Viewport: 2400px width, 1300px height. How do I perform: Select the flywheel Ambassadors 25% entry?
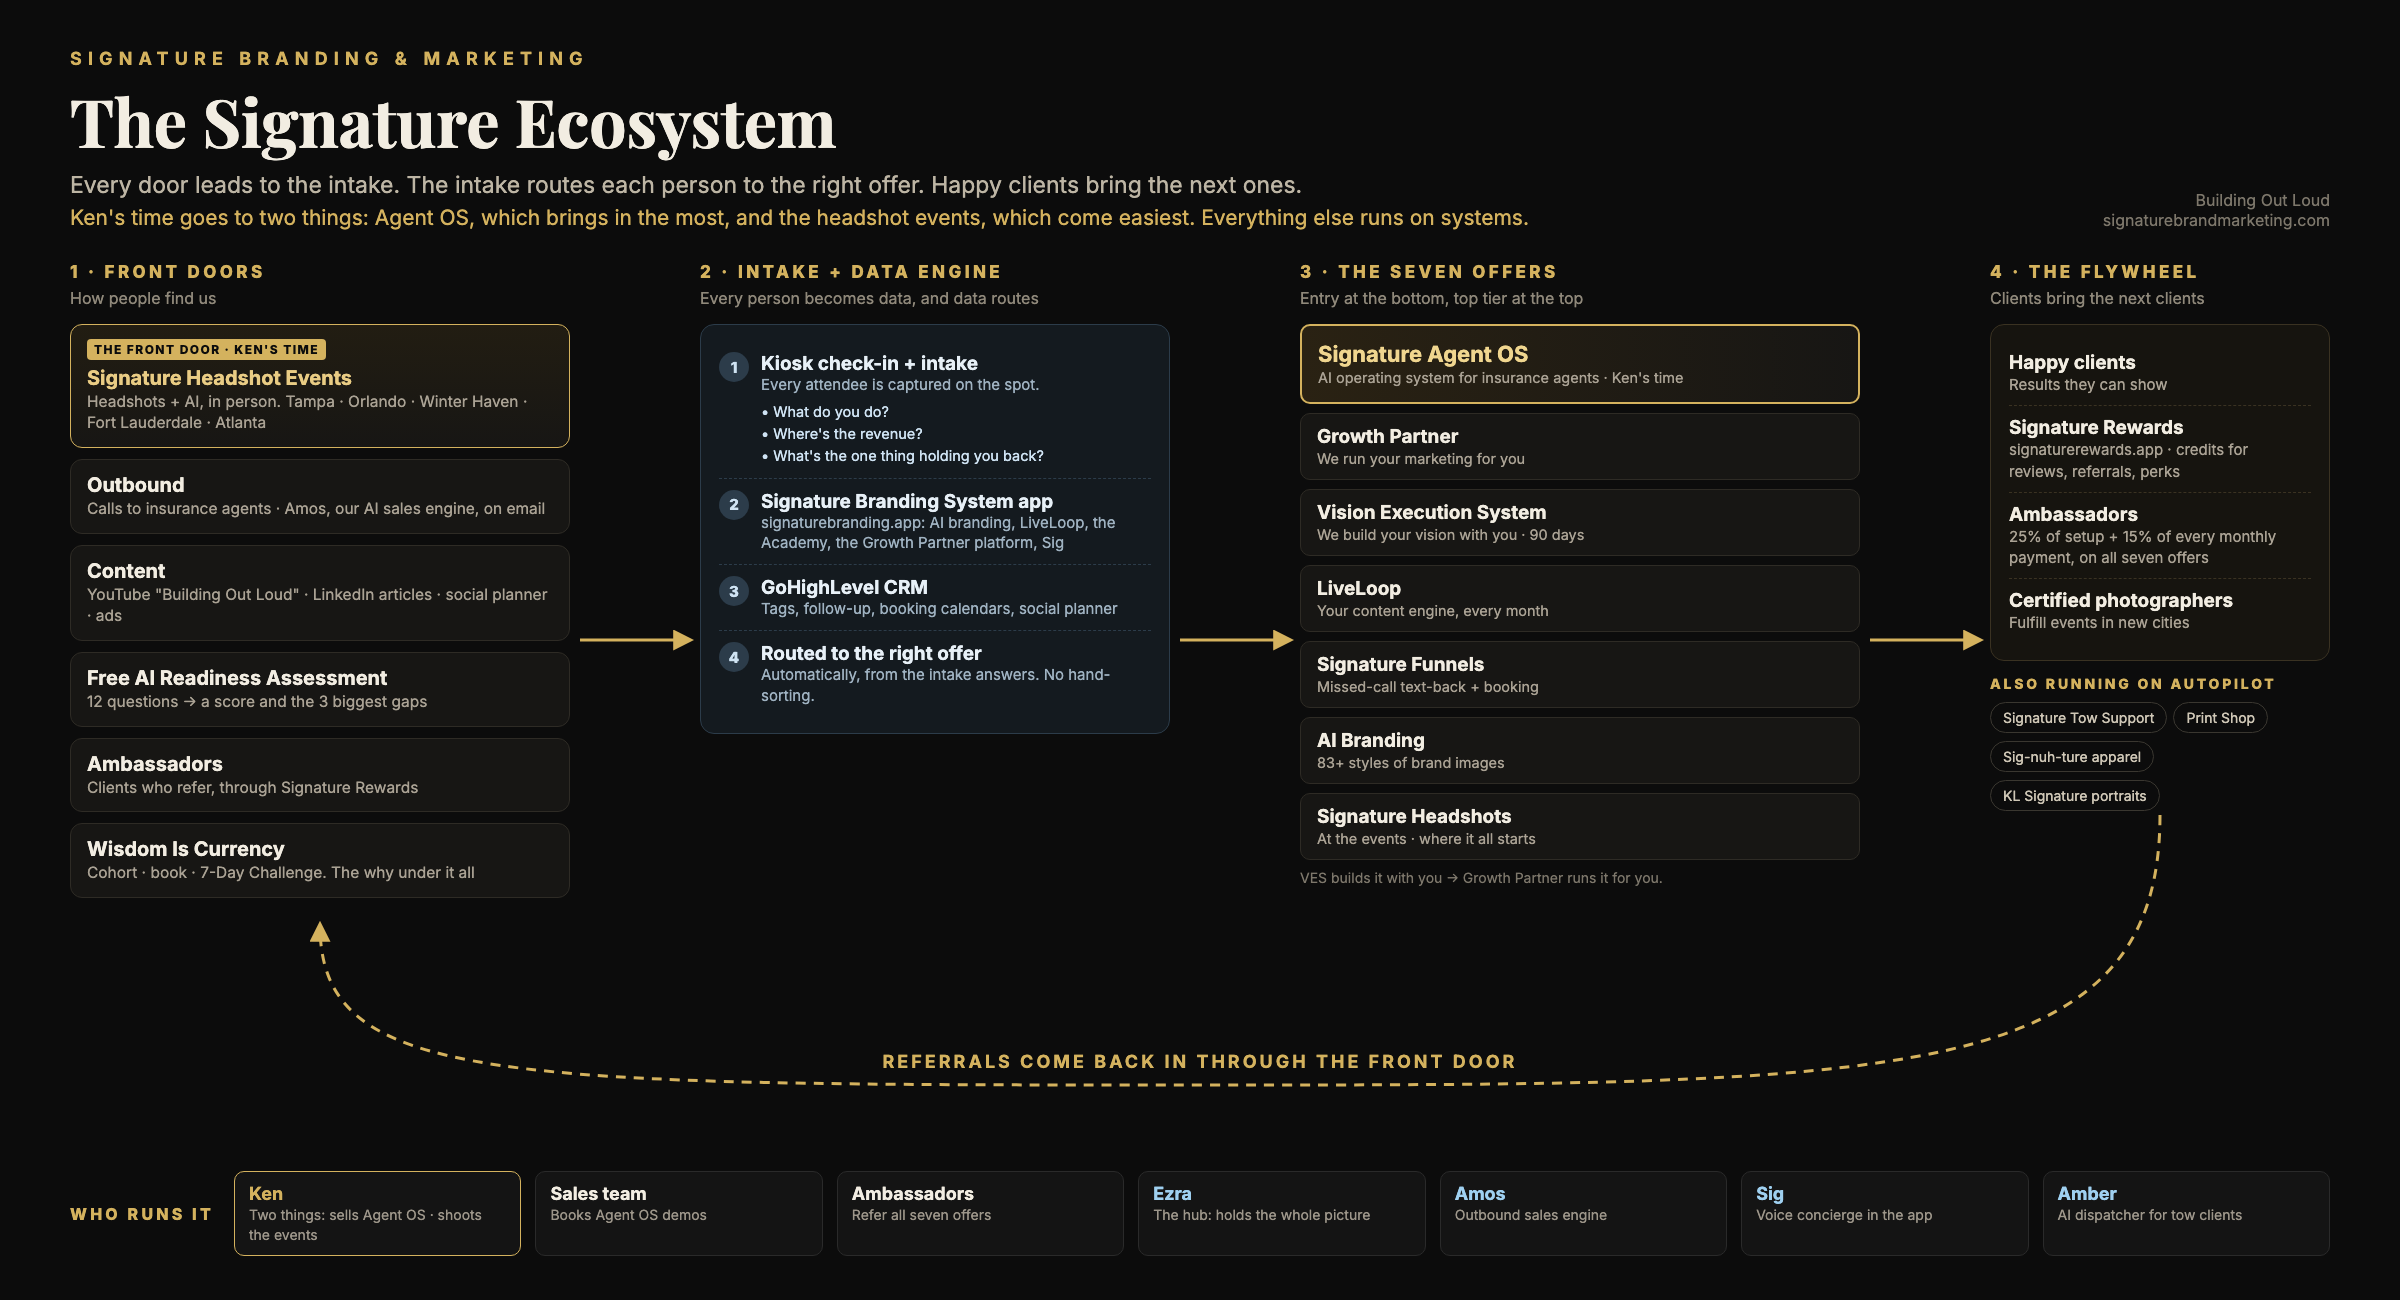tap(2160, 535)
